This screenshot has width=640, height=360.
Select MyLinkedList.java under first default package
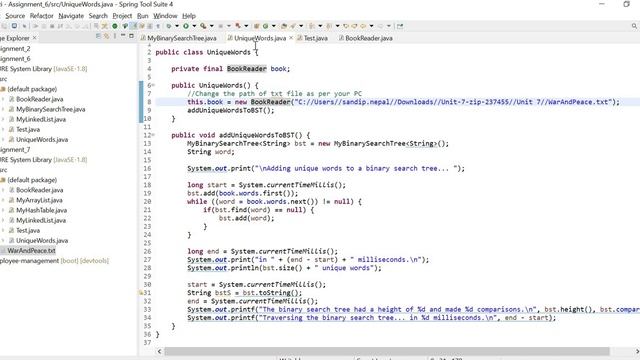pyautogui.click(x=41, y=119)
